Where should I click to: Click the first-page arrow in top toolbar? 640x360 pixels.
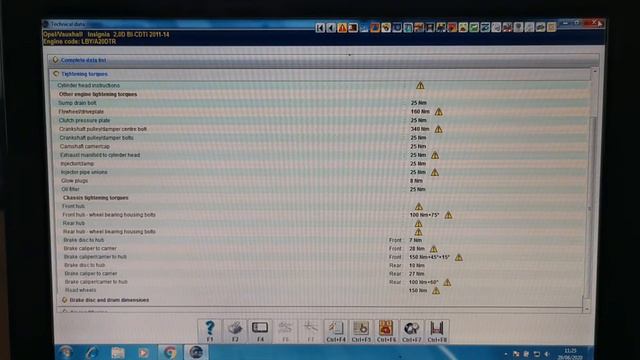320,28
